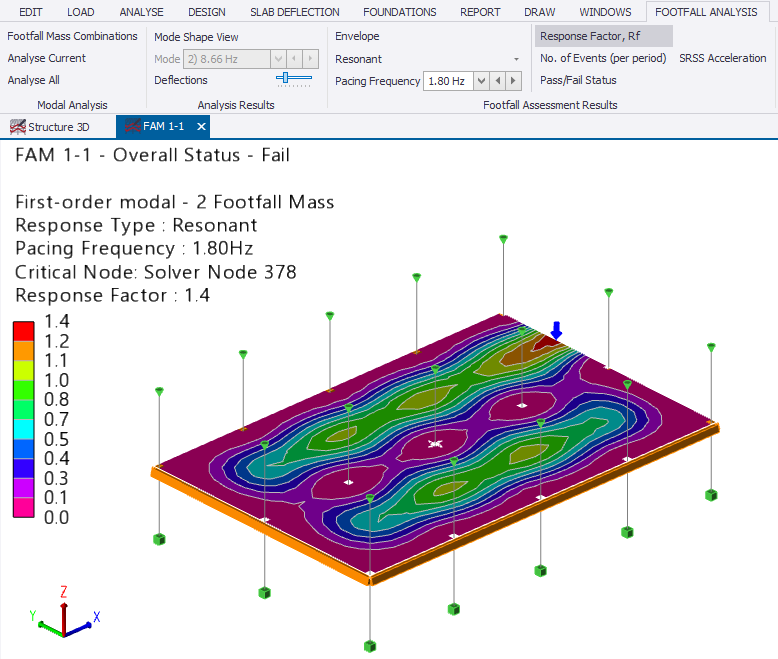778x659 pixels.
Task: Click the Pacing Frequency value field
Action: 447,81
